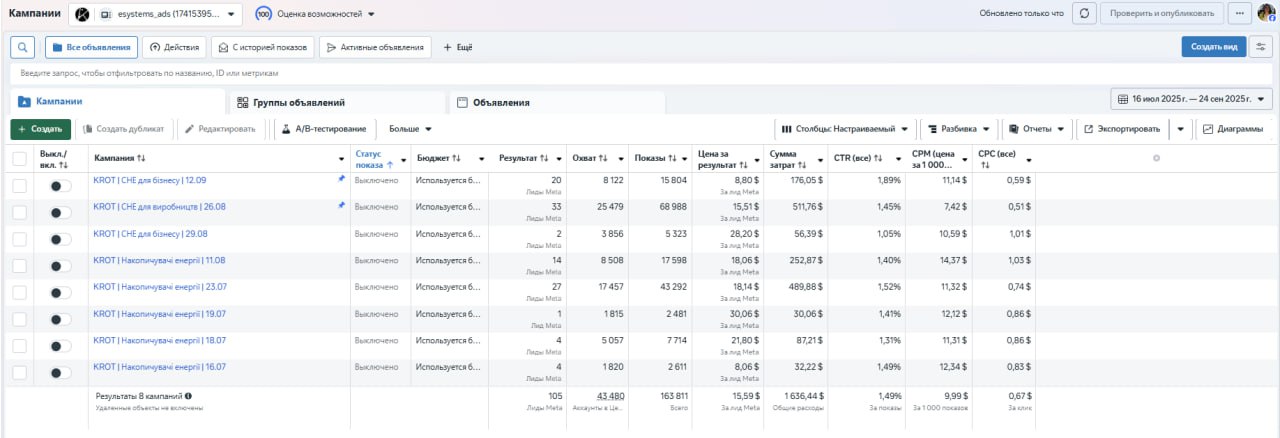The width and height of the screenshot is (1280, 438).
Task: Click the info icon next to Результаты 8 кампаний
Action: point(188,396)
